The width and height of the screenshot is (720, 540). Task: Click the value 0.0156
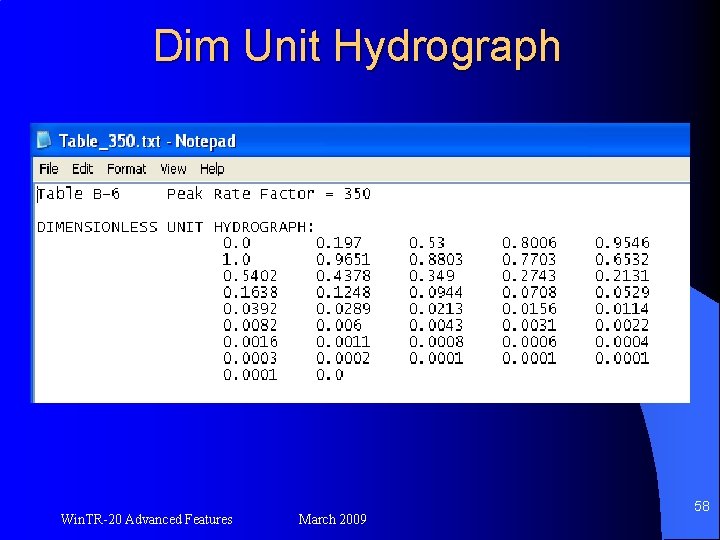point(529,309)
